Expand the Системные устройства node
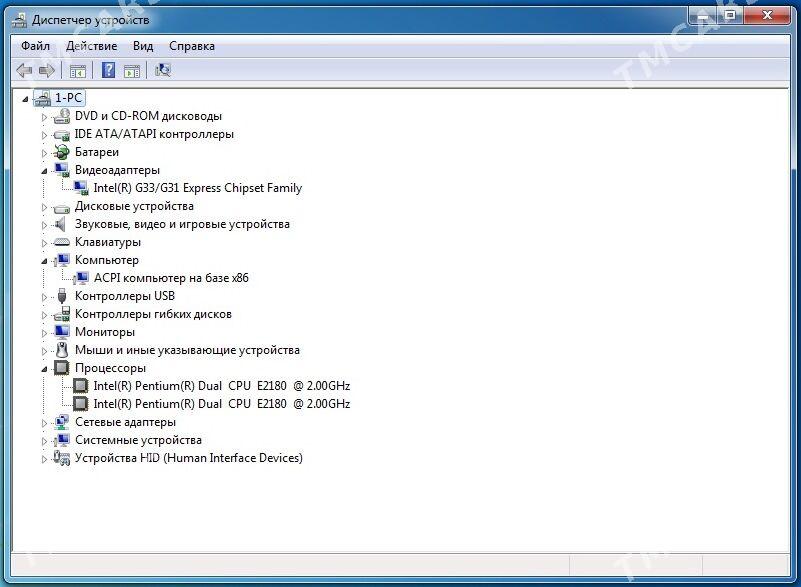This screenshot has height=587, width=801. coord(44,441)
